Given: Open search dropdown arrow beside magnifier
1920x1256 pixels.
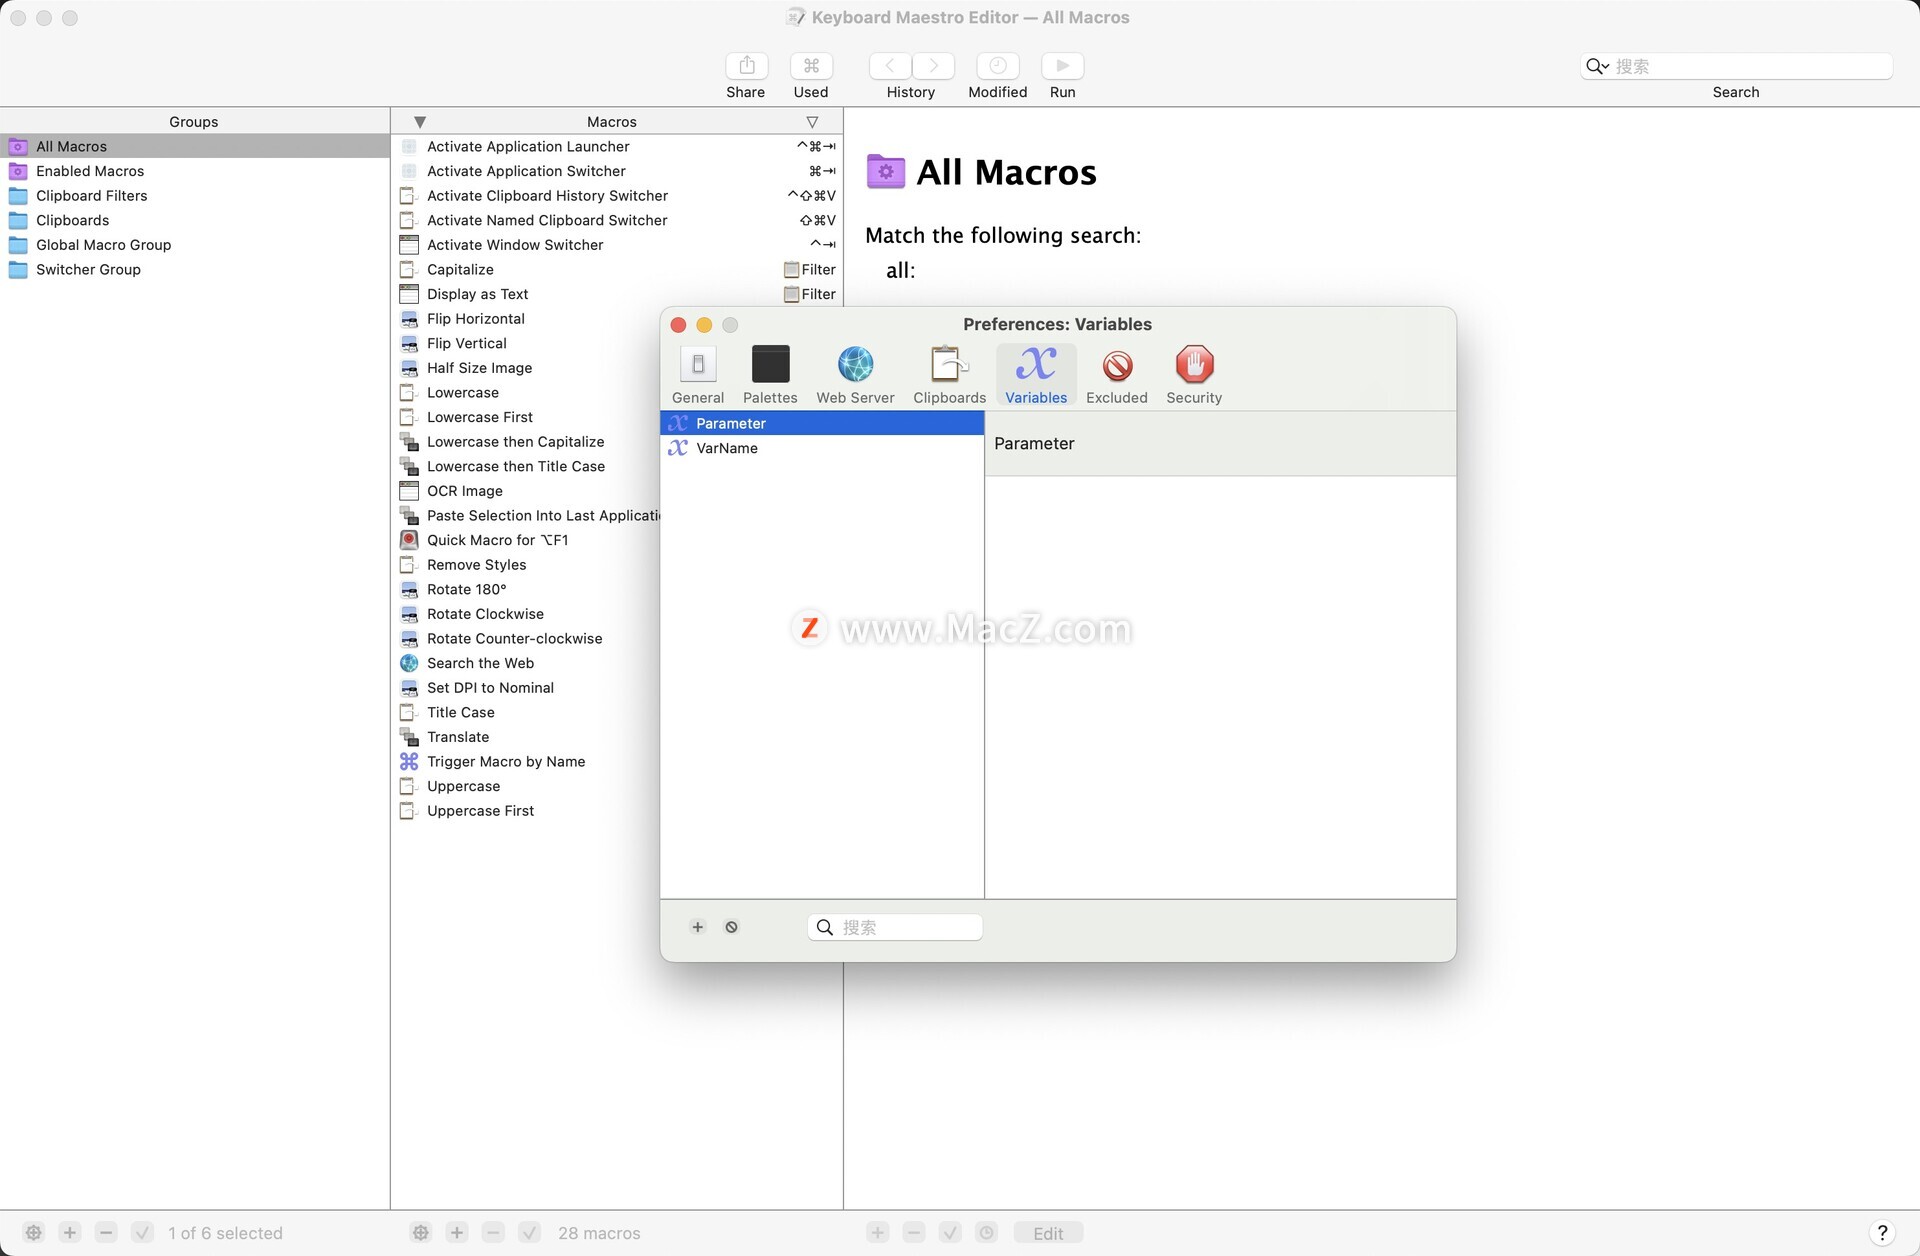Looking at the screenshot, I should click(1604, 67).
